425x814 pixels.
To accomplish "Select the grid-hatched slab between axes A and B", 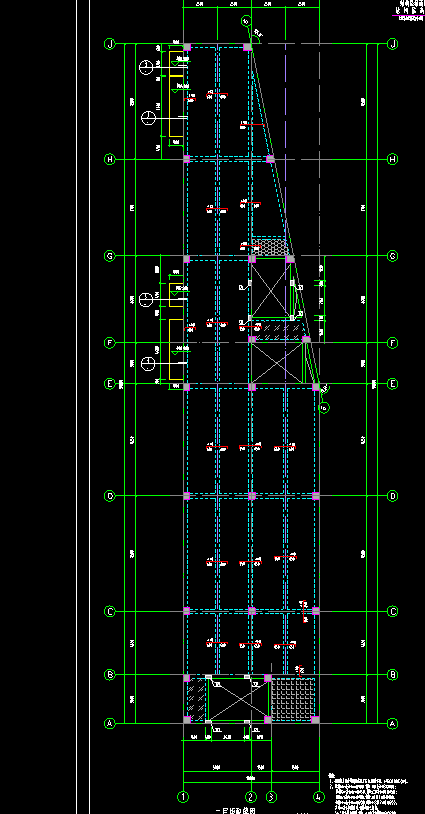I will 293,699.
